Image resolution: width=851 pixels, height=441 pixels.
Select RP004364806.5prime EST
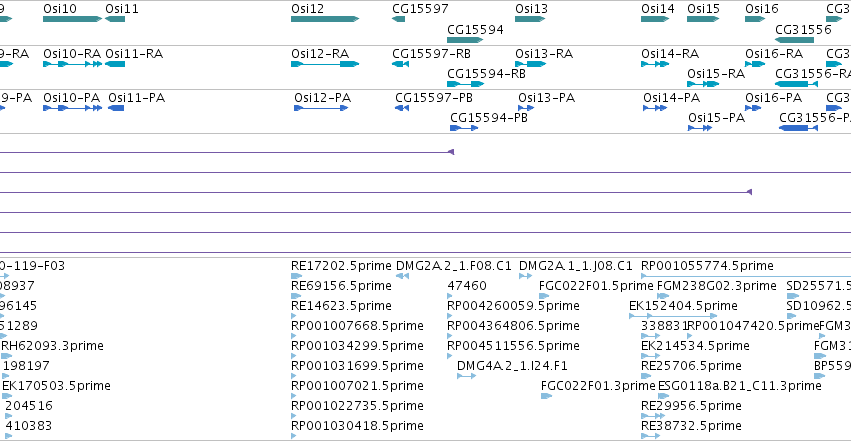[450, 336]
